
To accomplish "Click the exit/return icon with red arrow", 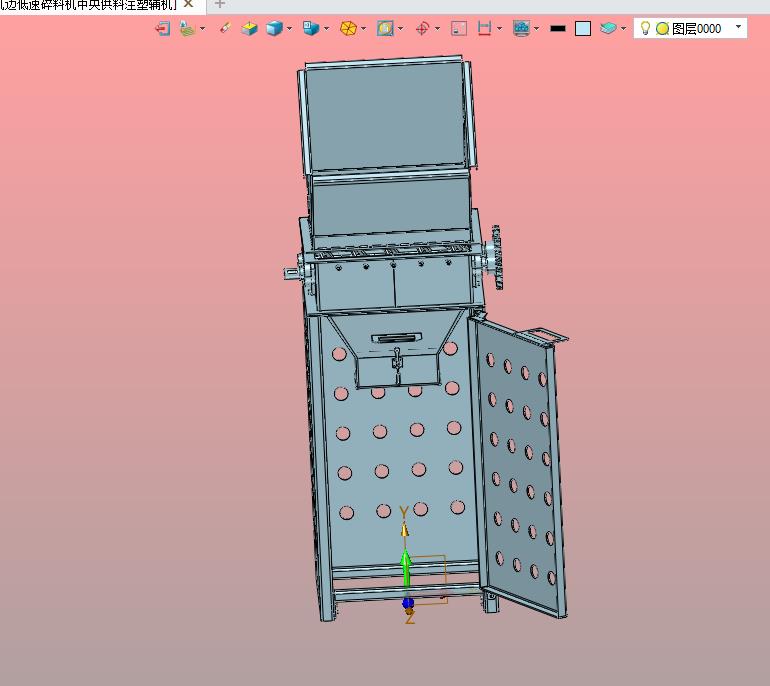I will point(163,28).
